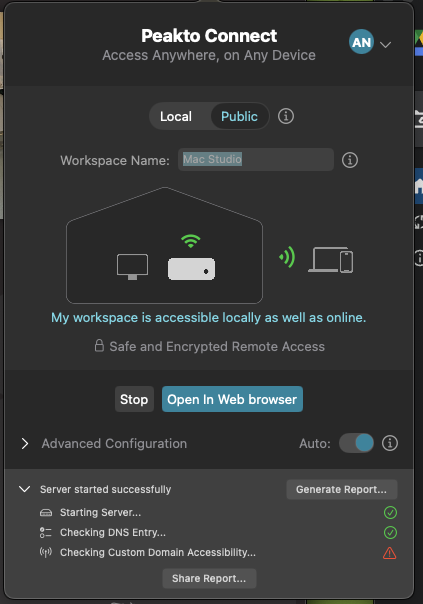
Task: Open info icon beside Local/Public selector
Action: [x=286, y=116]
